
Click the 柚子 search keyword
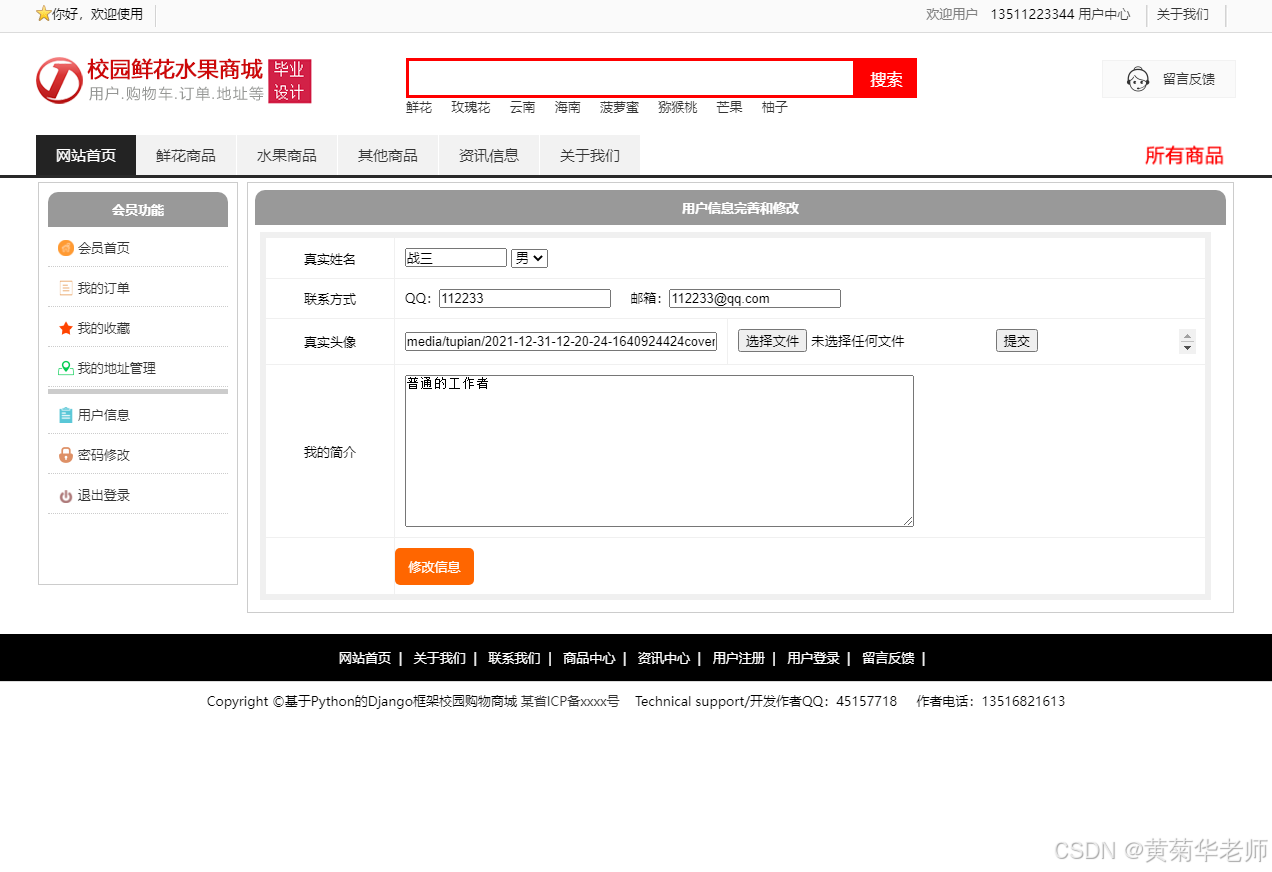pyautogui.click(x=775, y=107)
